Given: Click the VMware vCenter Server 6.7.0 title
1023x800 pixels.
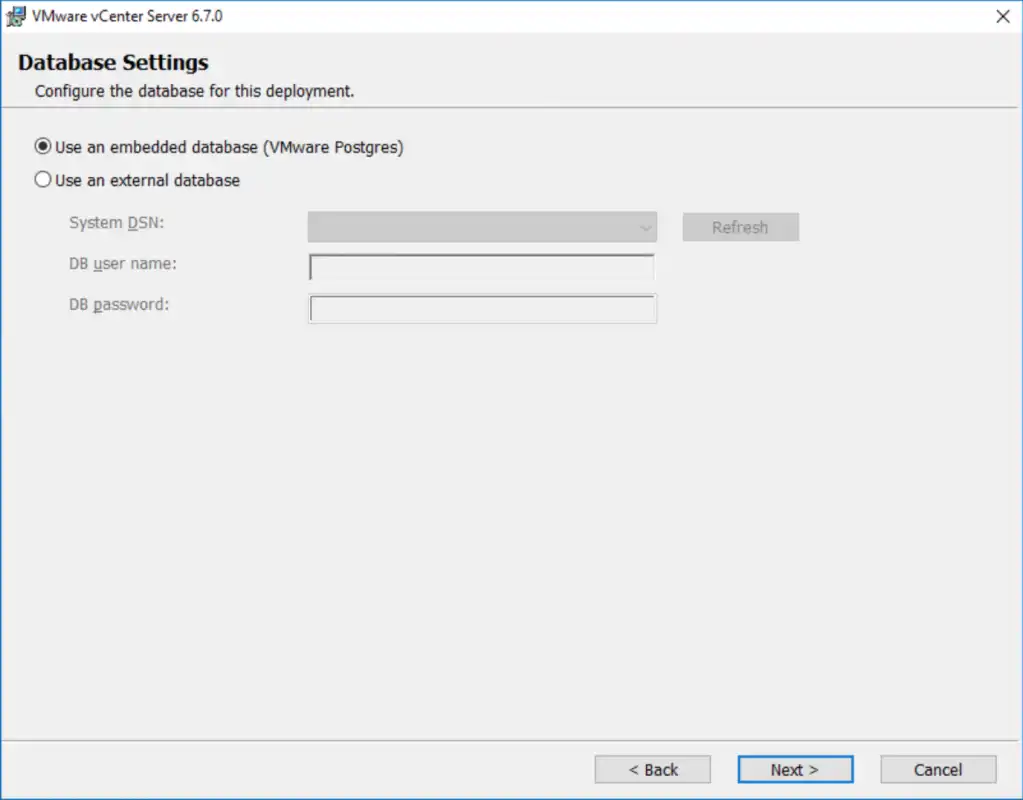Looking at the screenshot, I should 127,16.
